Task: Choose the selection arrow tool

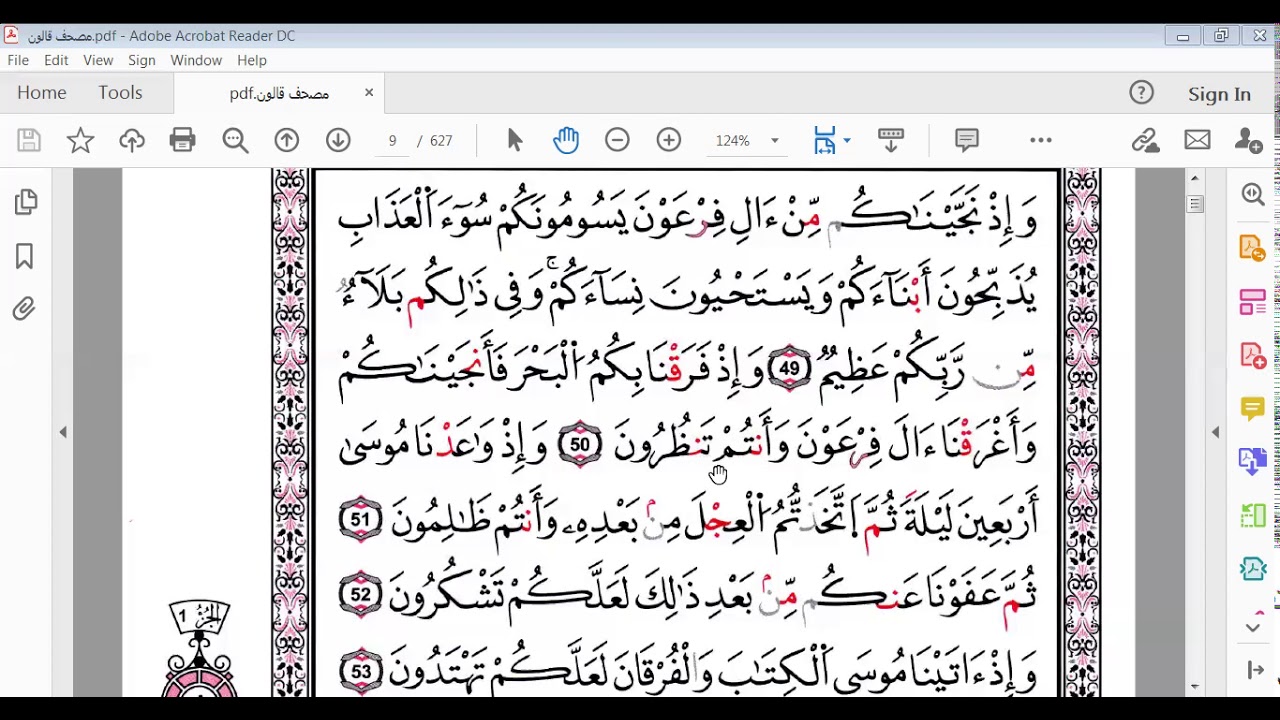Action: pyautogui.click(x=515, y=141)
